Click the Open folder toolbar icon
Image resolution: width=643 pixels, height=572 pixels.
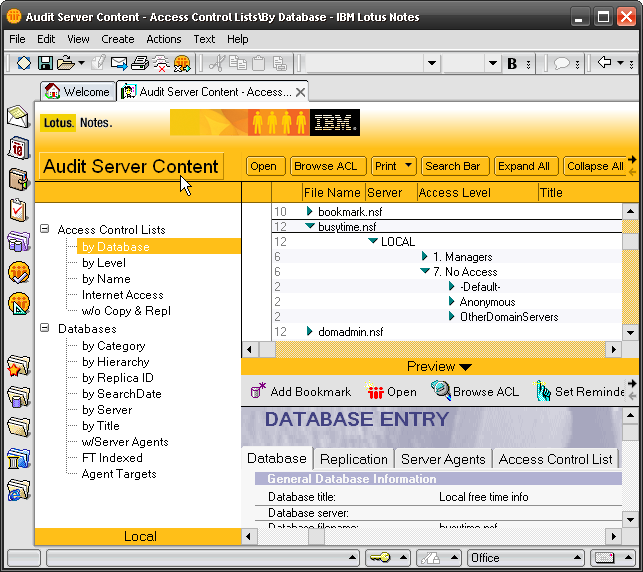pyautogui.click(x=66, y=63)
